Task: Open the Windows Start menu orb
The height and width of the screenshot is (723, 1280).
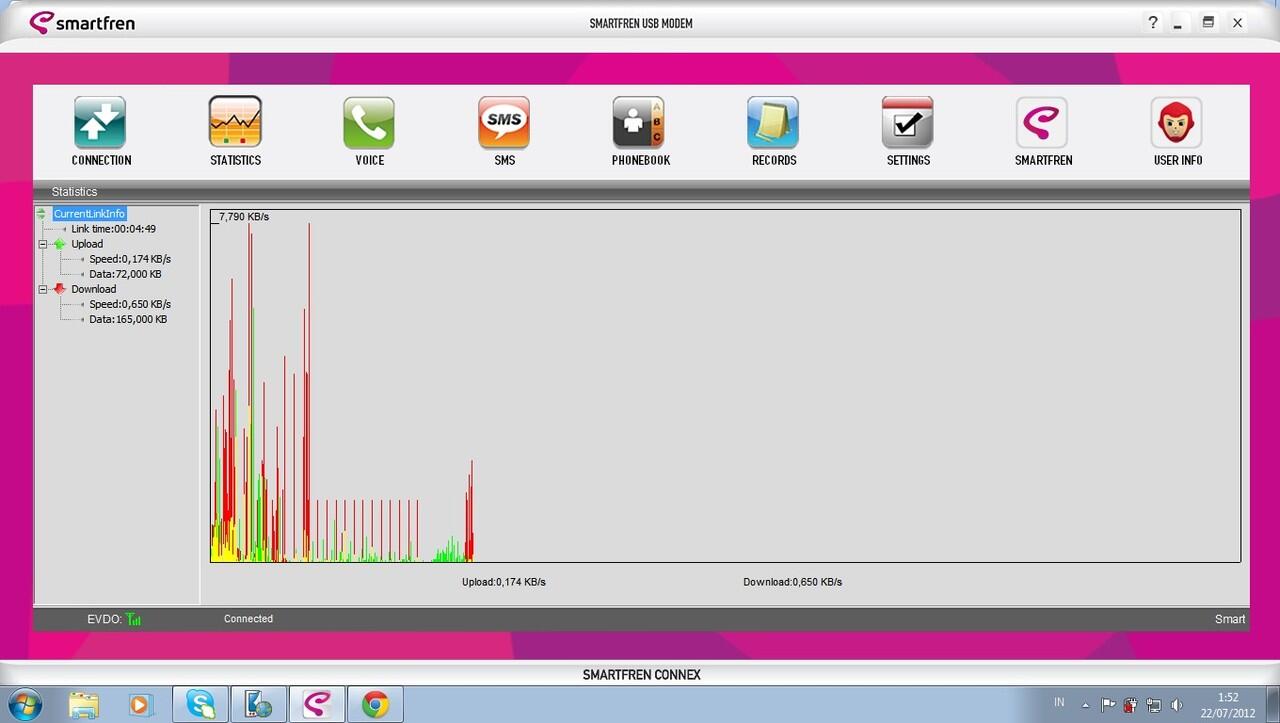Action: click(x=24, y=704)
